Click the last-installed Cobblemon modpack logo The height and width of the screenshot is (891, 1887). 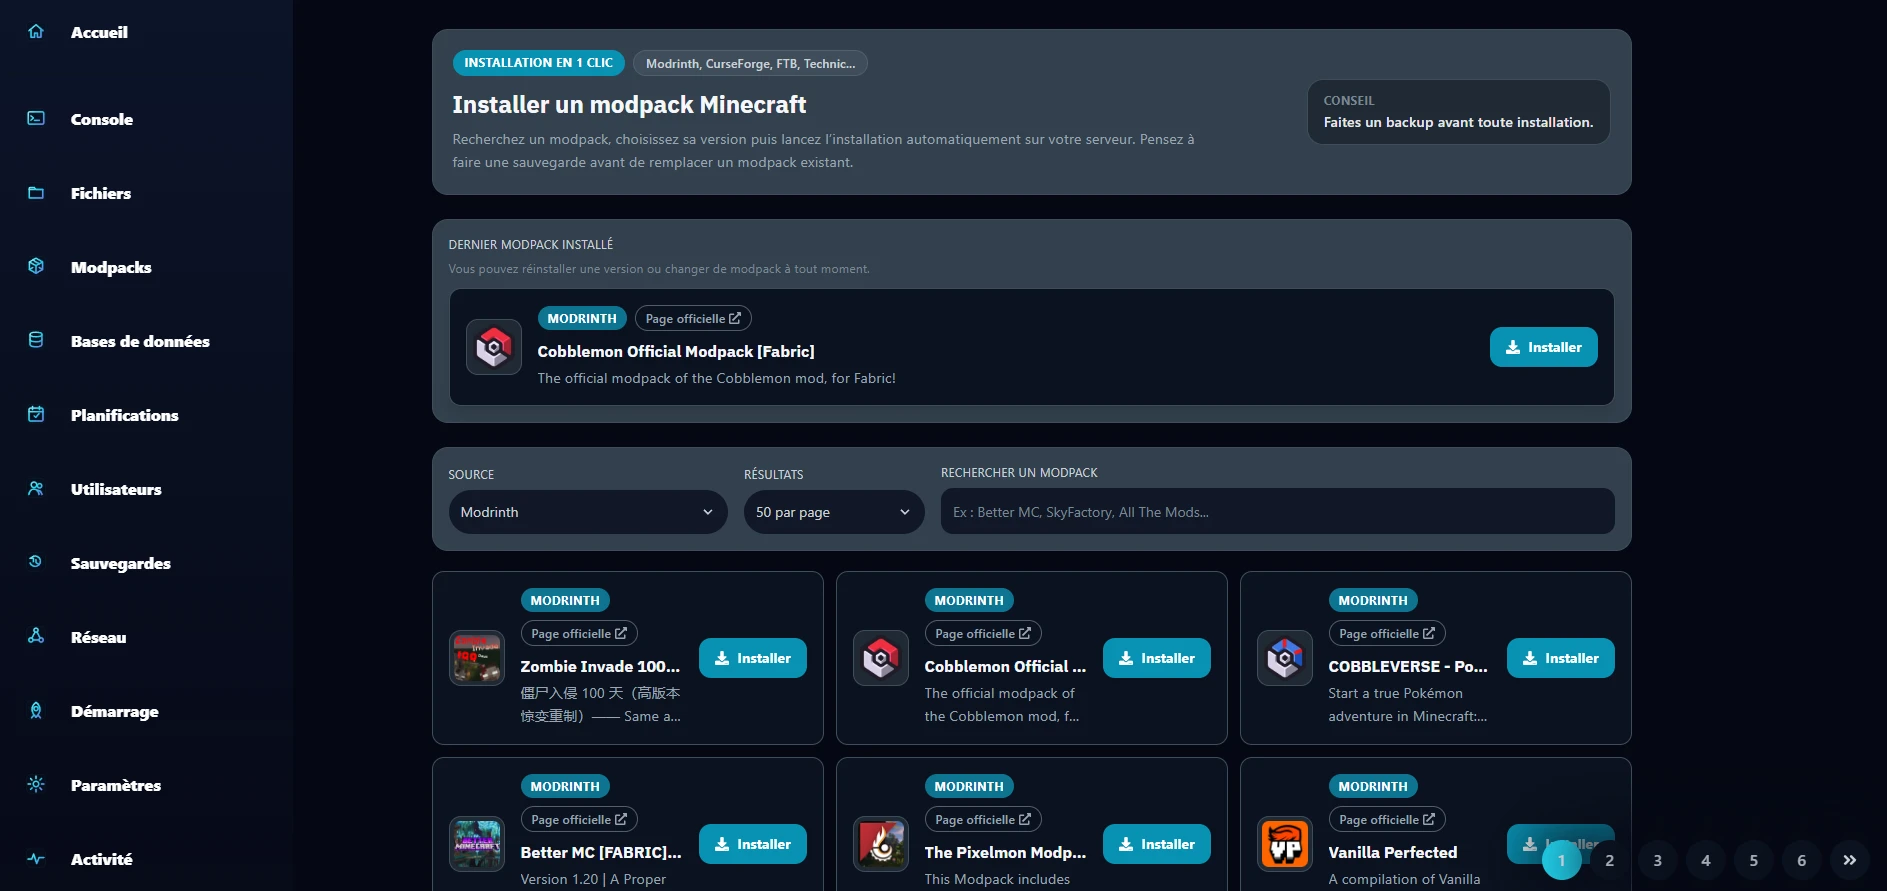(494, 347)
